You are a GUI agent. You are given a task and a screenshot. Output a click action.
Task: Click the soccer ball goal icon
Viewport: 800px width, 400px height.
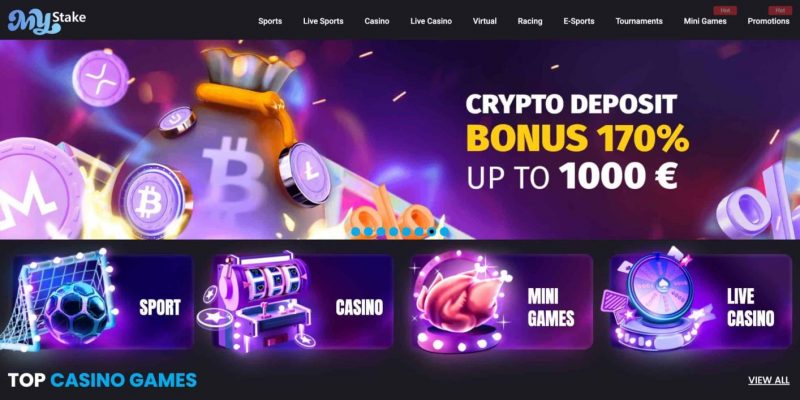(x=59, y=300)
